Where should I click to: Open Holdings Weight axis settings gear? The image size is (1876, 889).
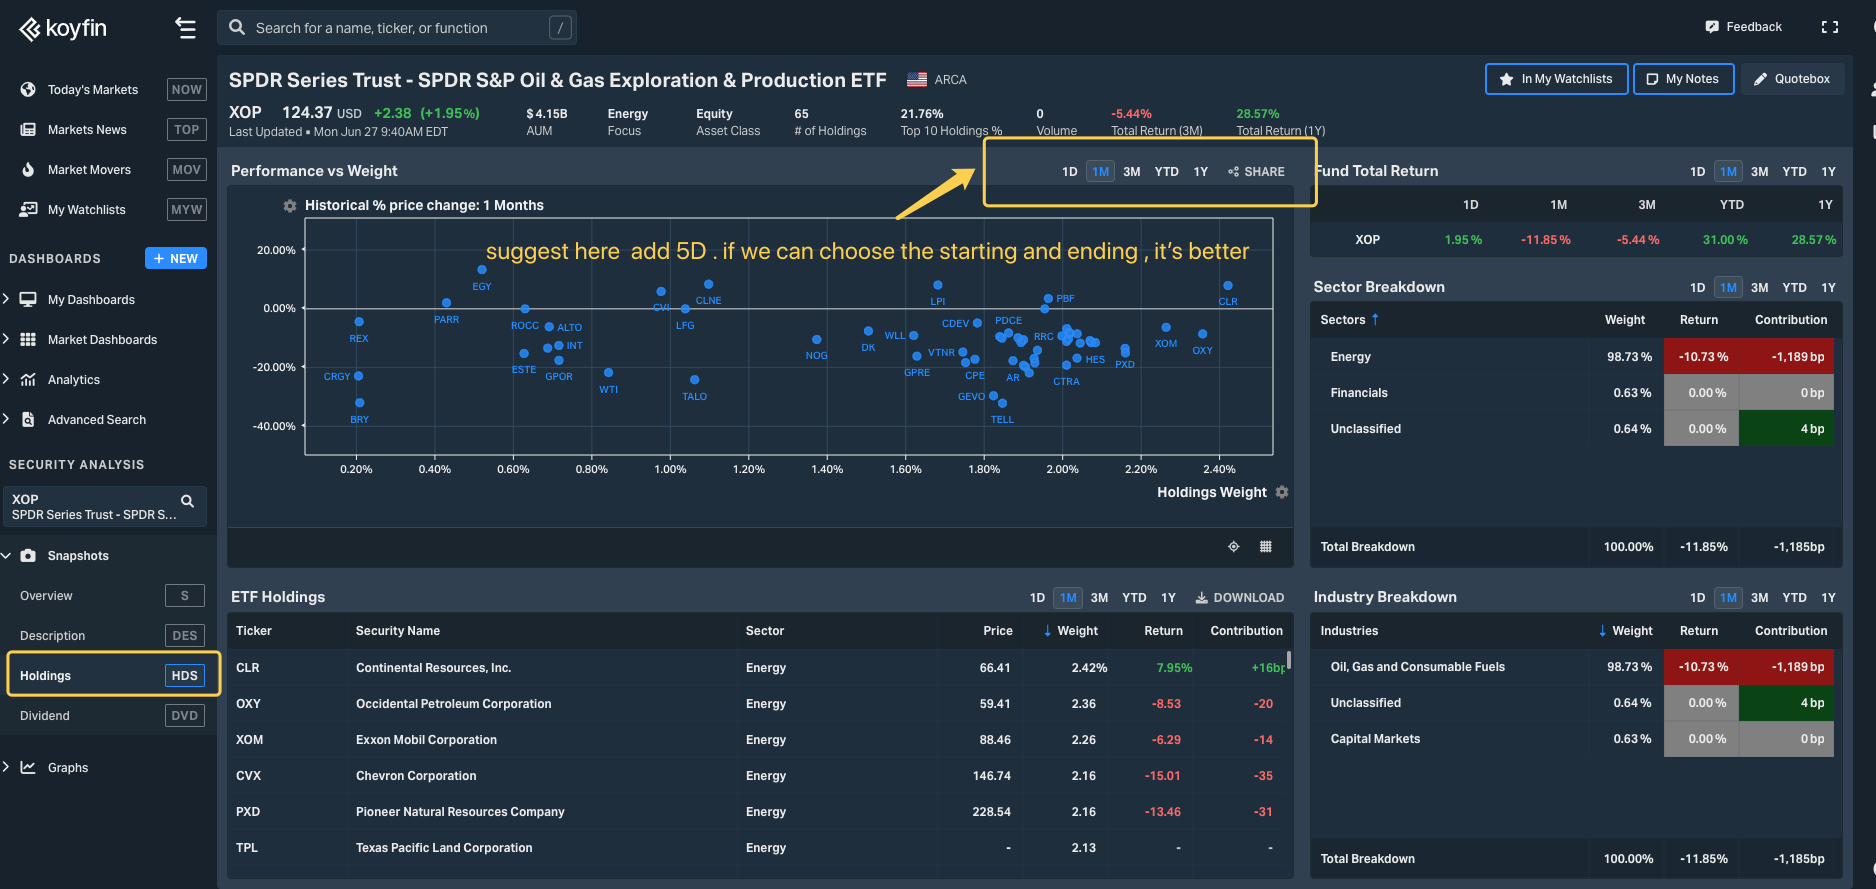pos(1282,492)
